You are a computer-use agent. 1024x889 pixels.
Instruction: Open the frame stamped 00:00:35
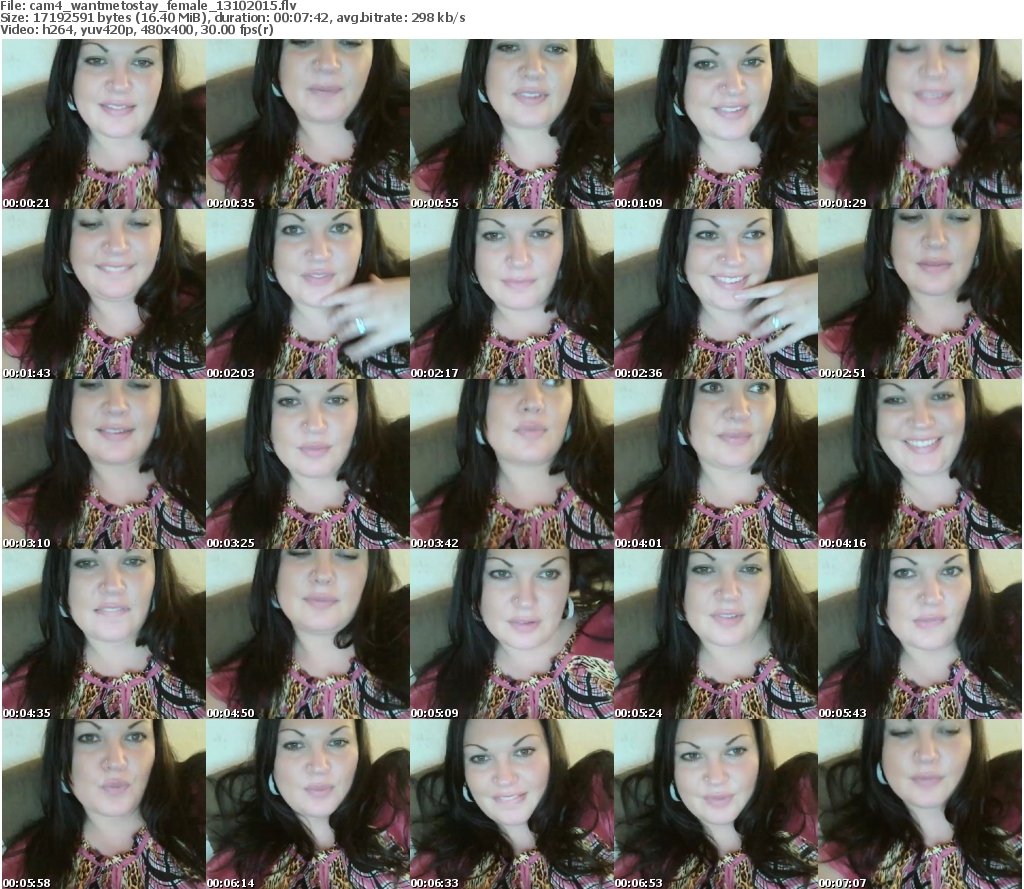(x=308, y=124)
